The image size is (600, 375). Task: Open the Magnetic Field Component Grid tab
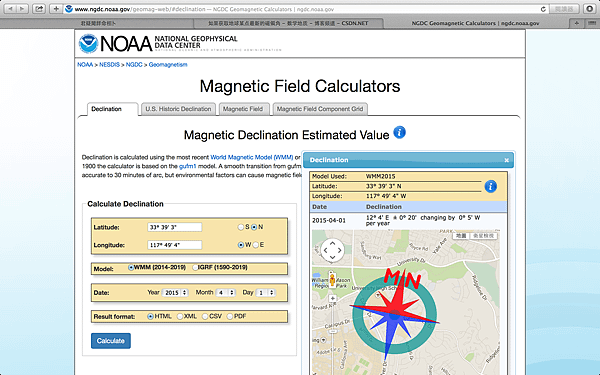tap(320, 109)
